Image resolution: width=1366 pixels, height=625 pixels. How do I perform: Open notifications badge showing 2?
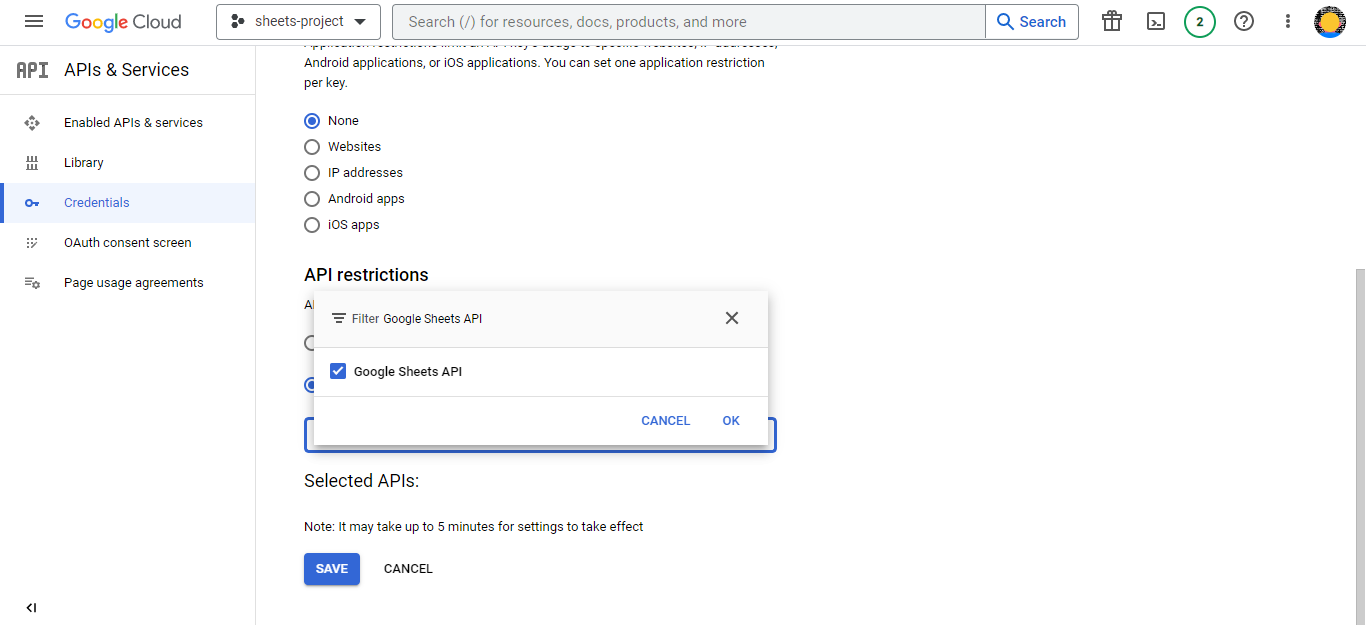pos(1200,21)
